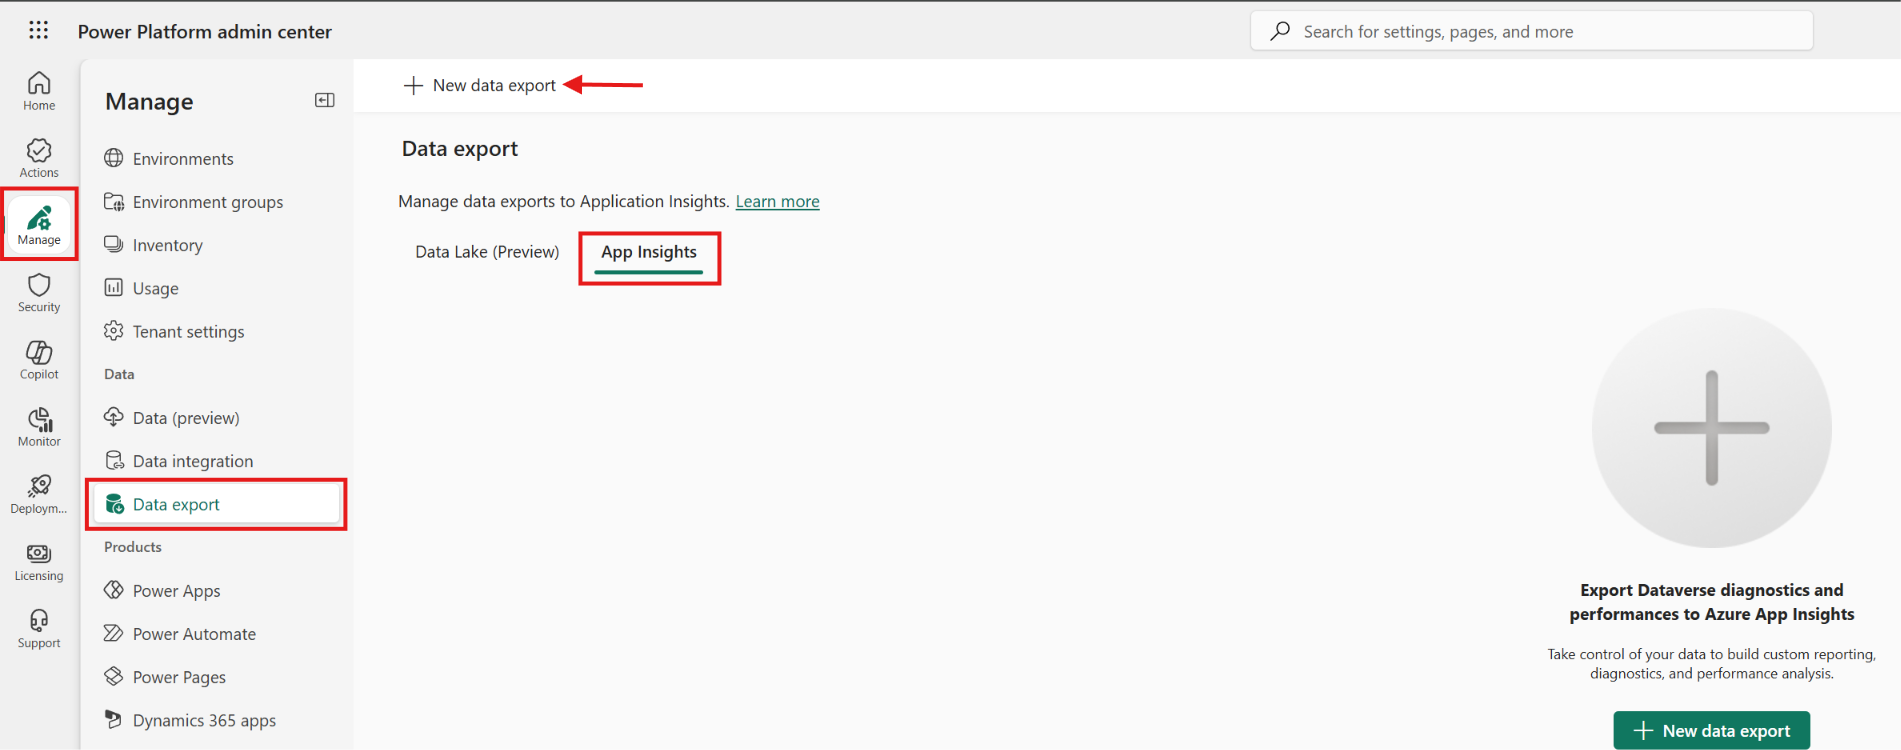Click the Tenant settings gear icon
This screenshot has height=750, width=1901.
114,330
